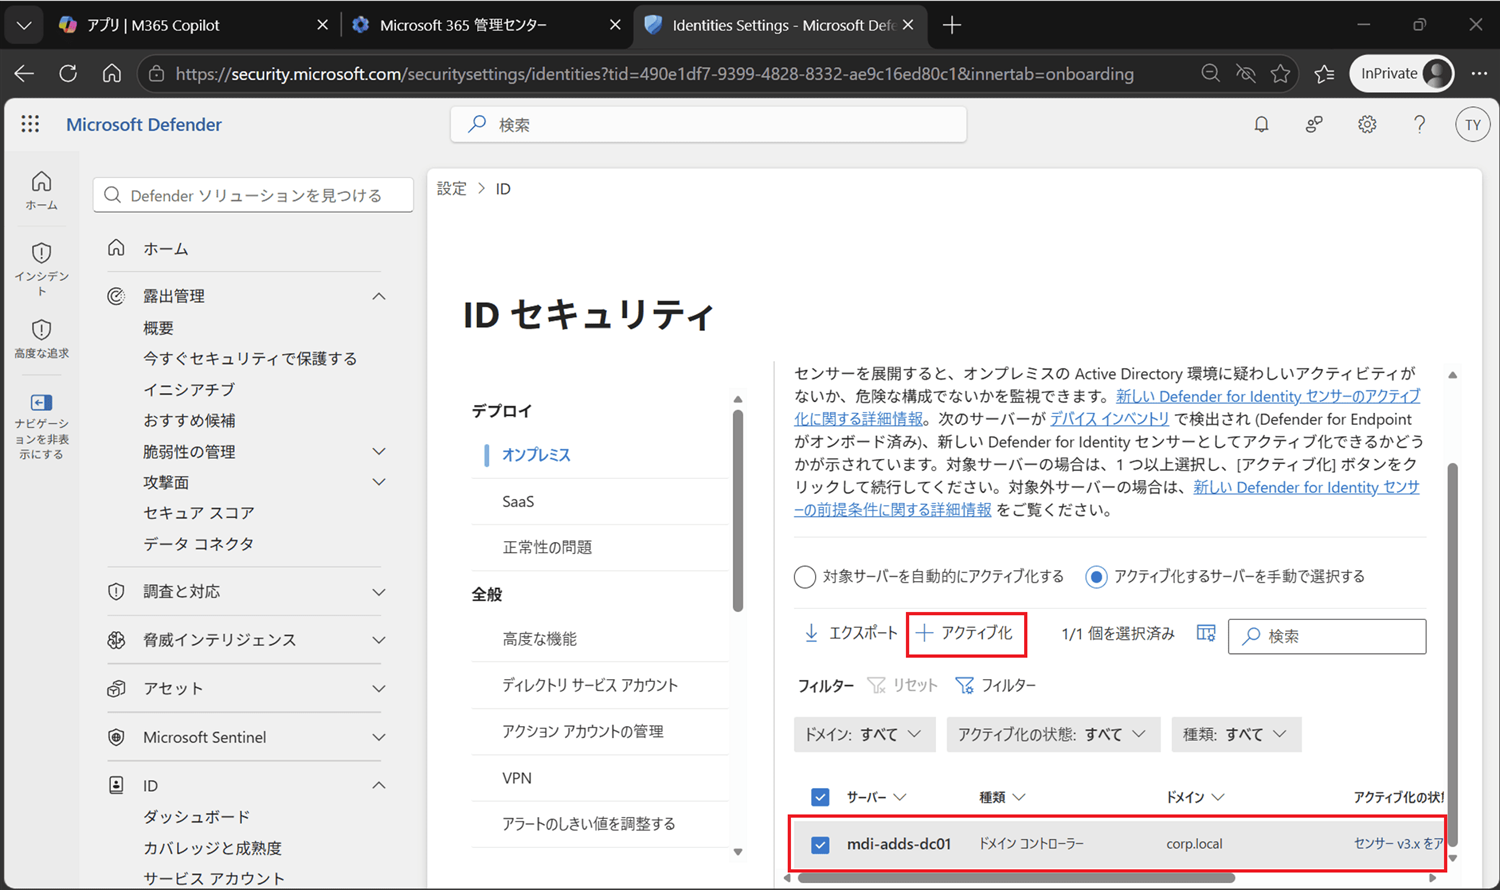Collapse the 露出管理 section

click(379, 296)
